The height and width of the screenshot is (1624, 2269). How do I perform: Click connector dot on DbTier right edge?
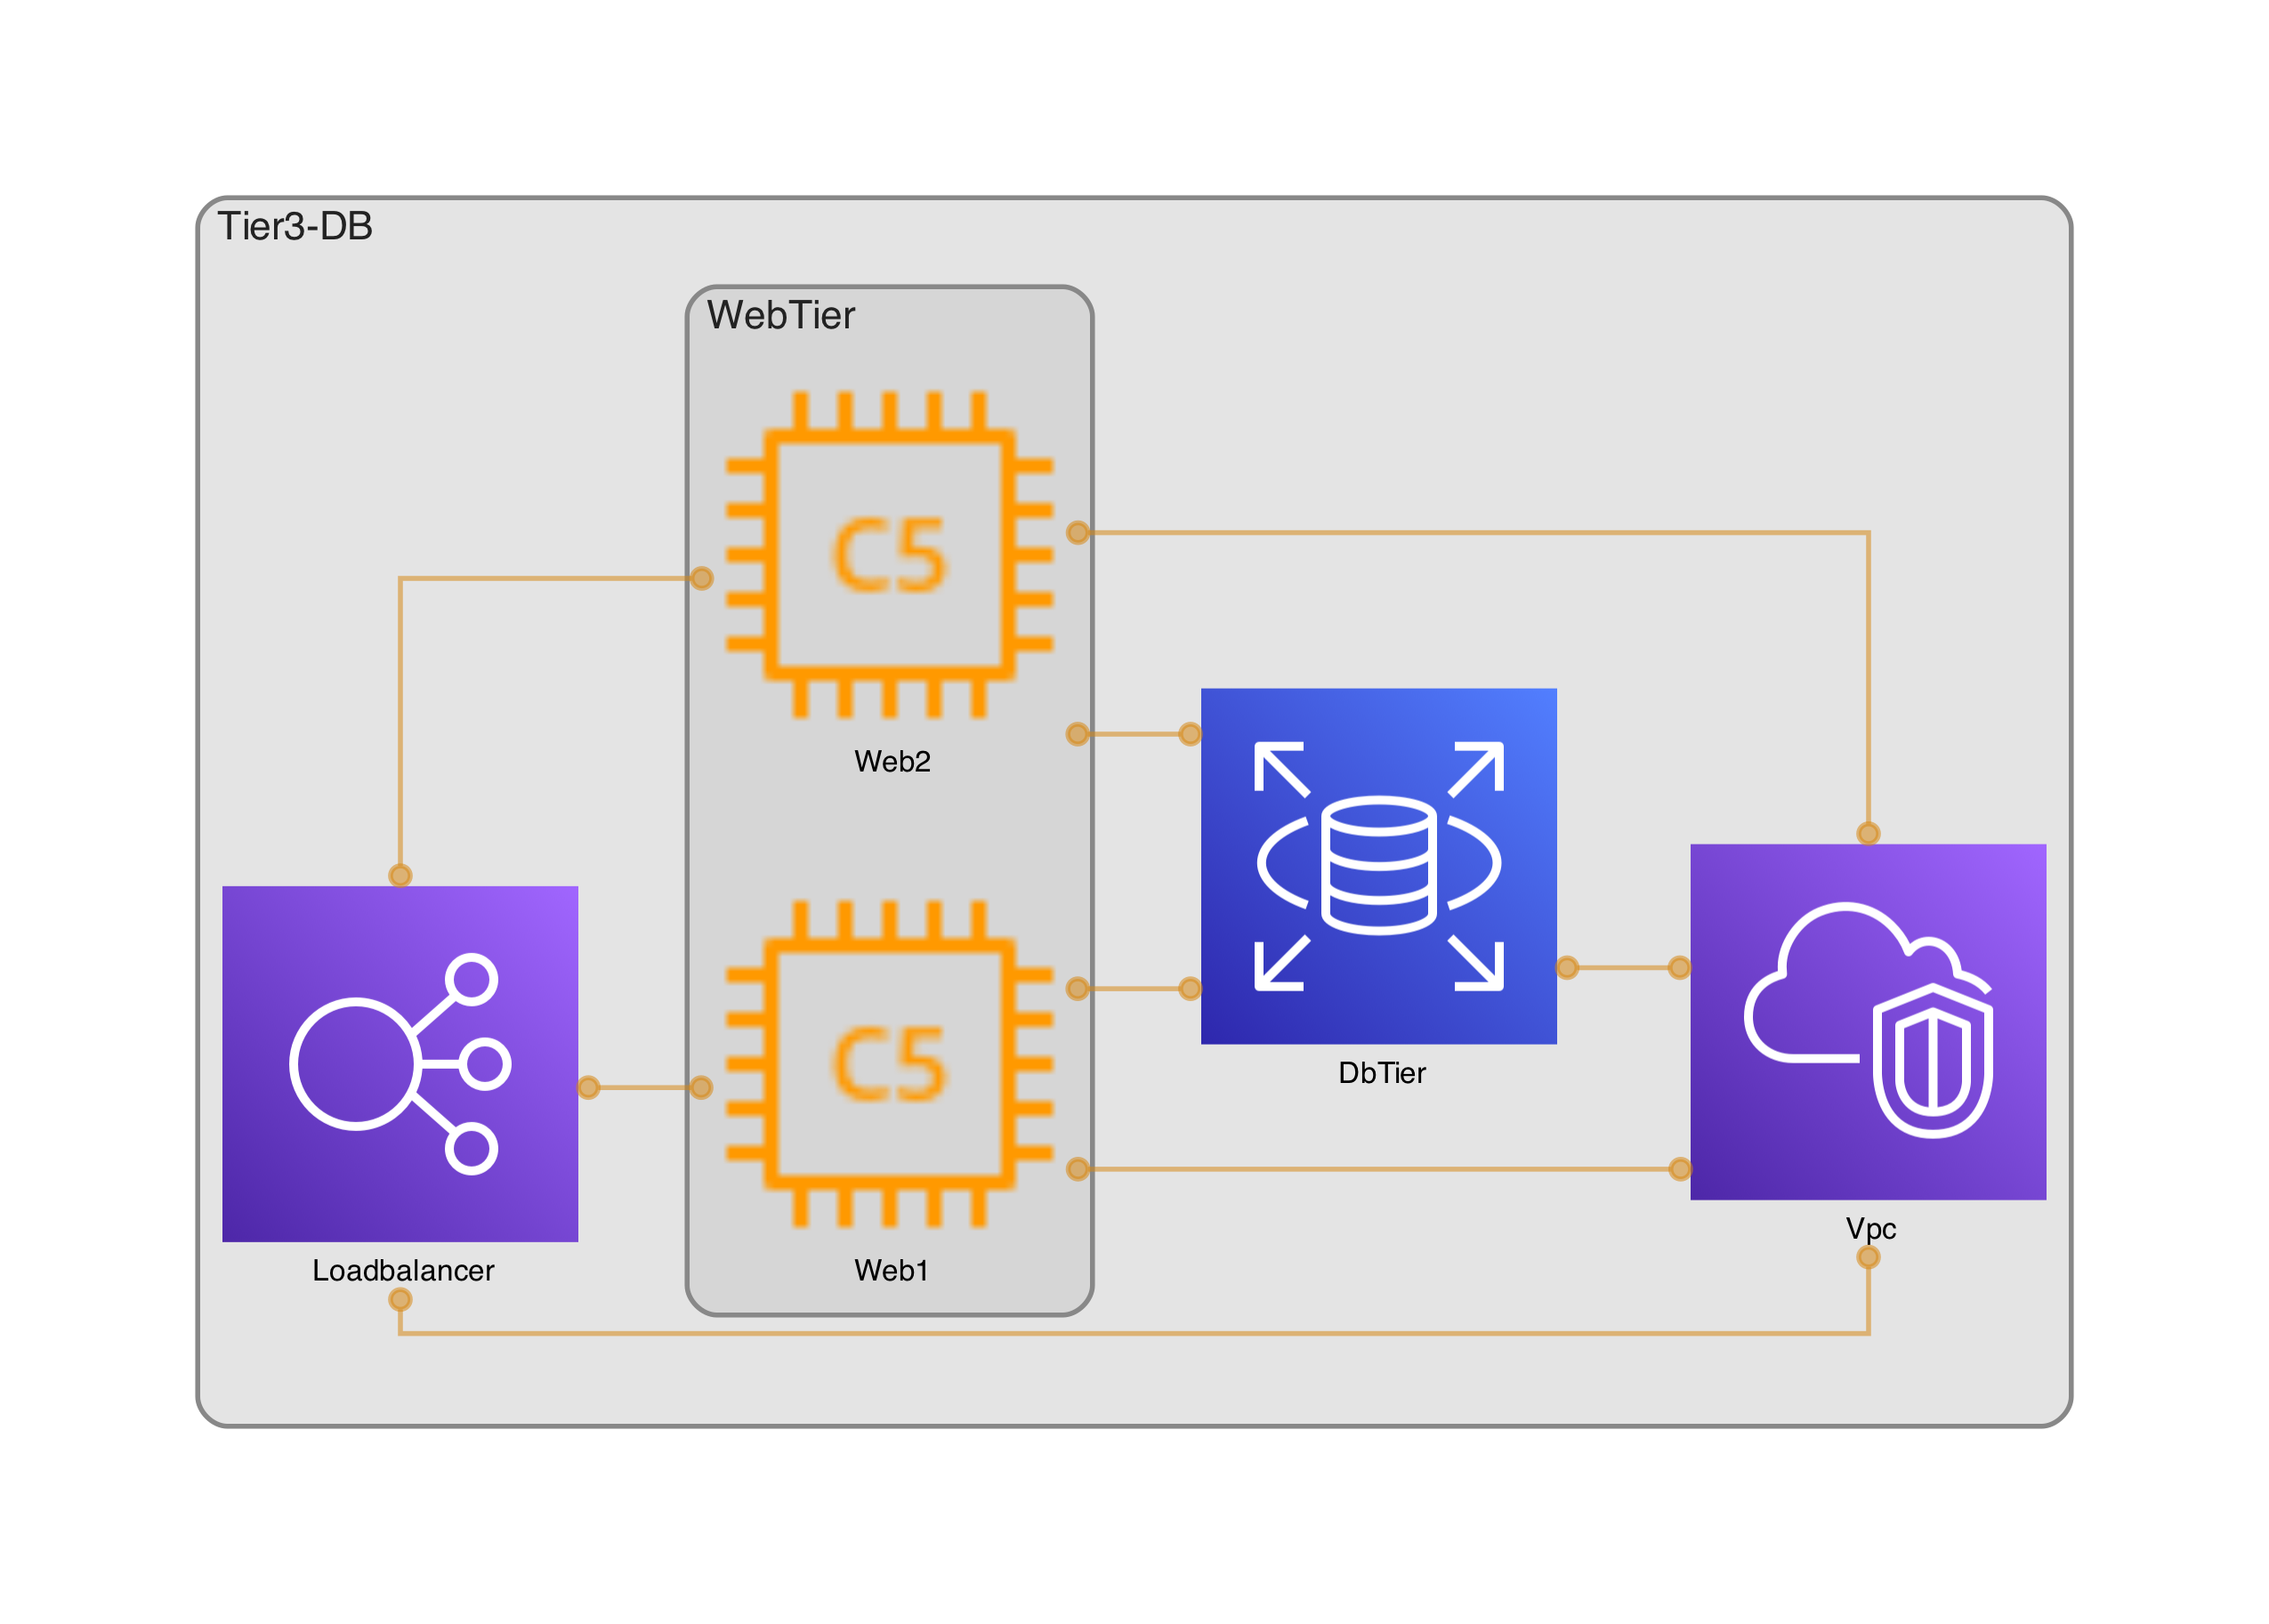[1566, 967]
